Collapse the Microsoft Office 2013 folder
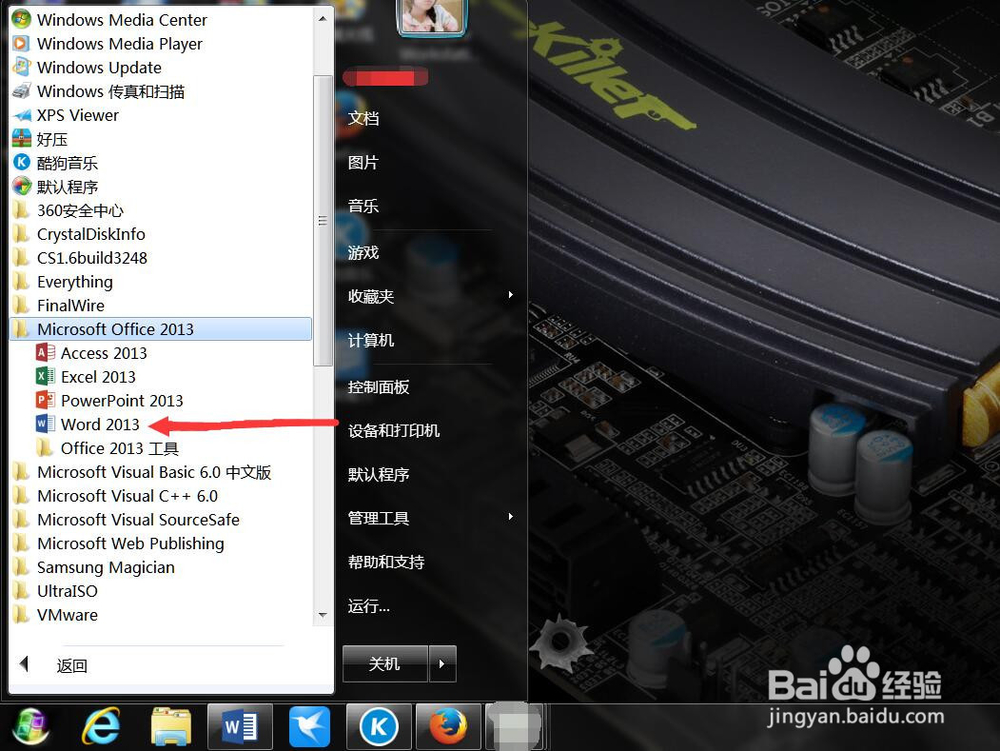Image resolution: width=1000 pixels, height=751 pixels. pos(160,329)
